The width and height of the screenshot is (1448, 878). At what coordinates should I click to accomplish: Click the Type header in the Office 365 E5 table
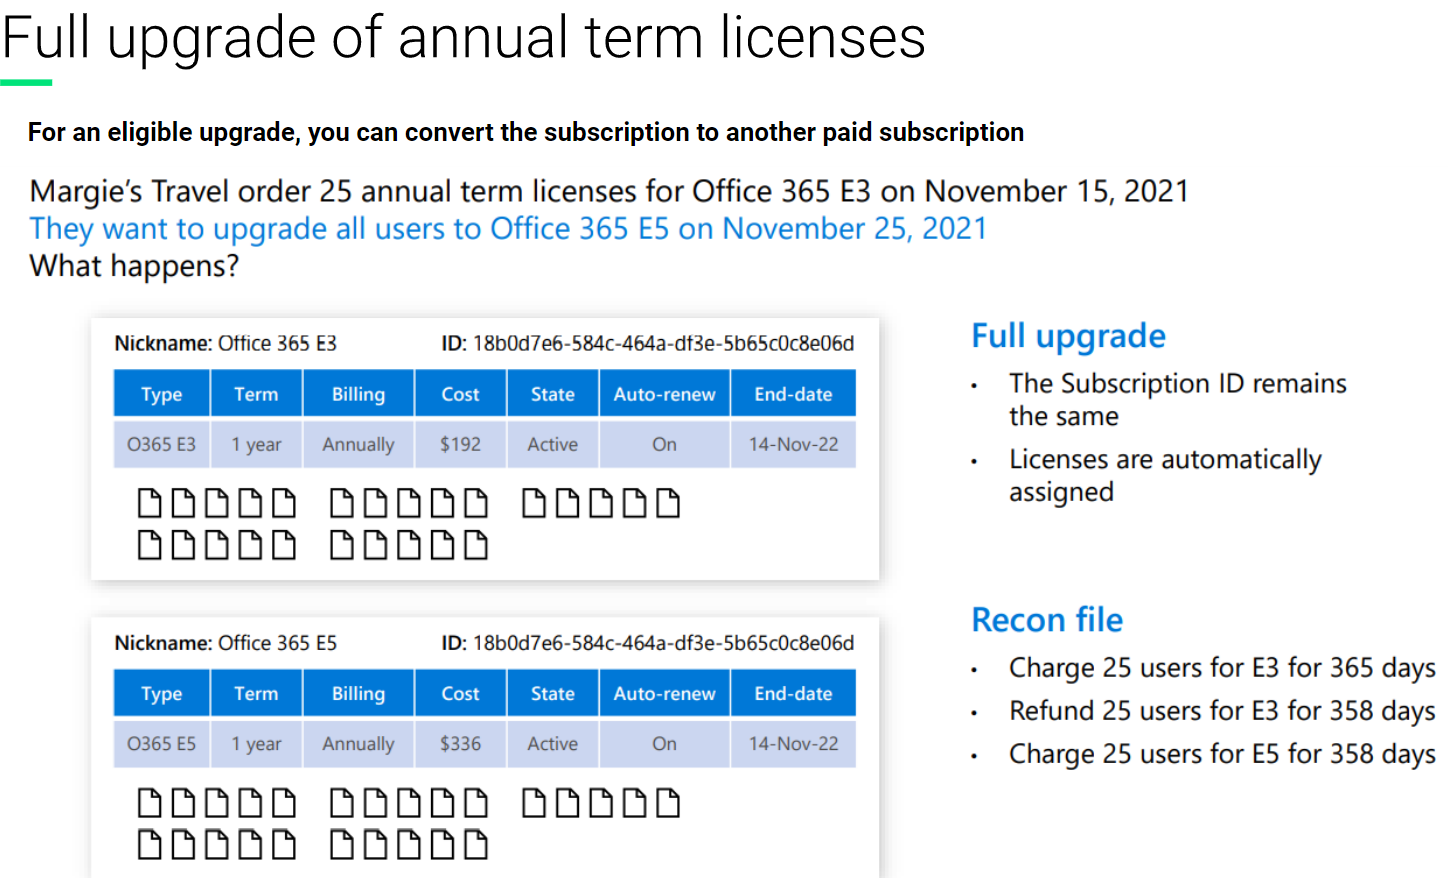pos(161,693)
